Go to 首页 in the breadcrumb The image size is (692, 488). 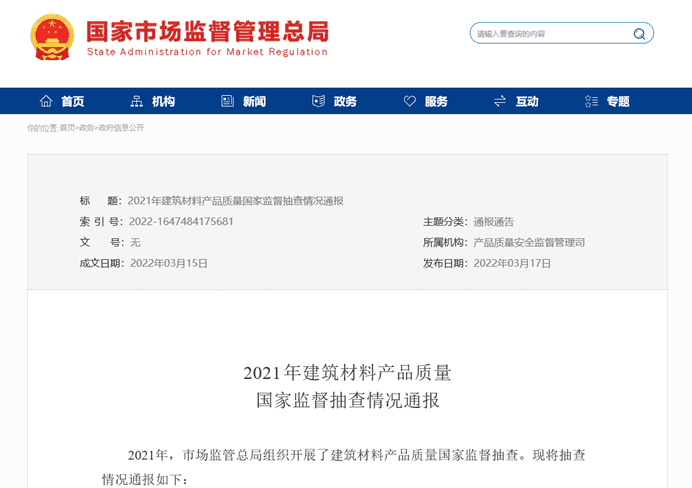point(67,128)
